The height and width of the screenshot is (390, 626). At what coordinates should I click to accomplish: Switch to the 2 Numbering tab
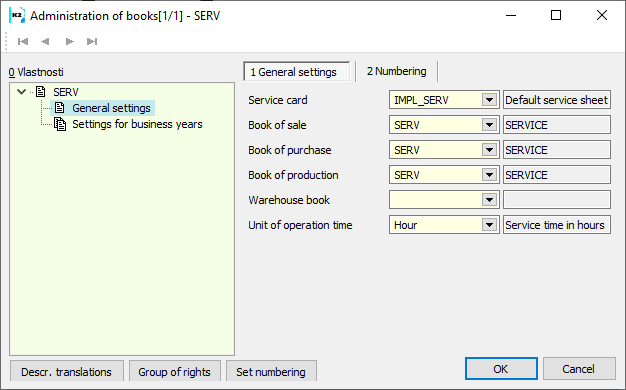pos(396,71)
